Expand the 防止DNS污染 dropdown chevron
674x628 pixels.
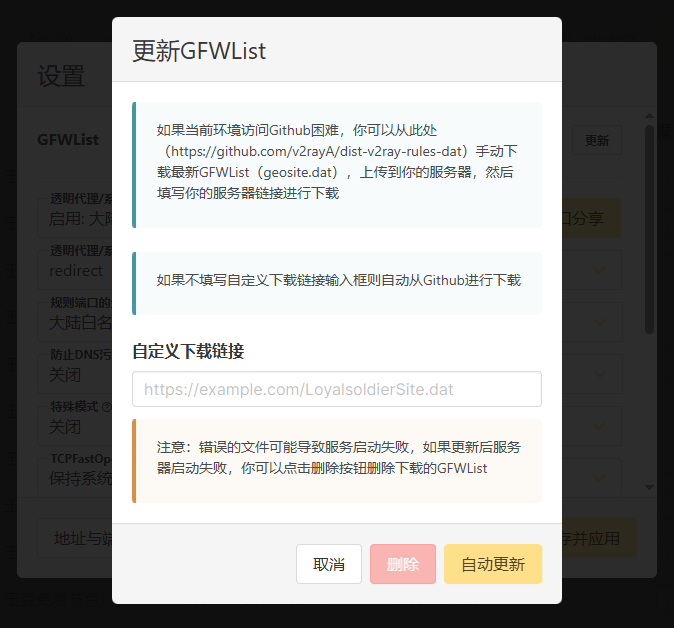[x=600, y=375]
